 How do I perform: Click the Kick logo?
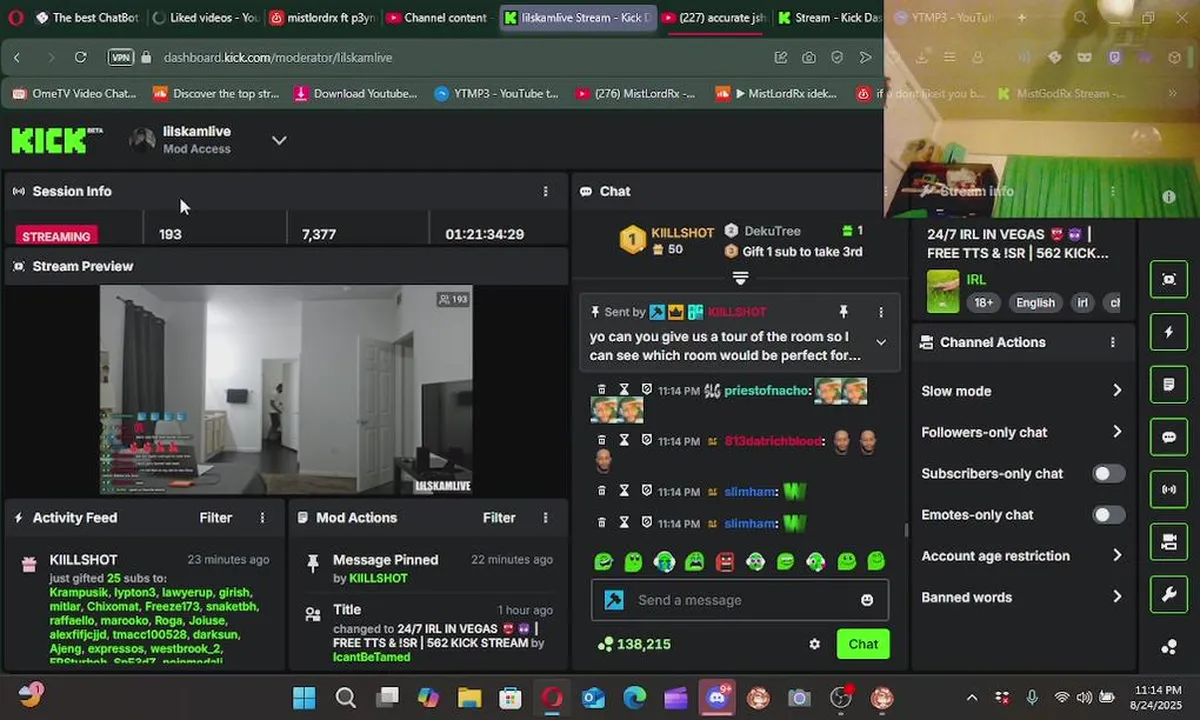(x=57, y=140)
